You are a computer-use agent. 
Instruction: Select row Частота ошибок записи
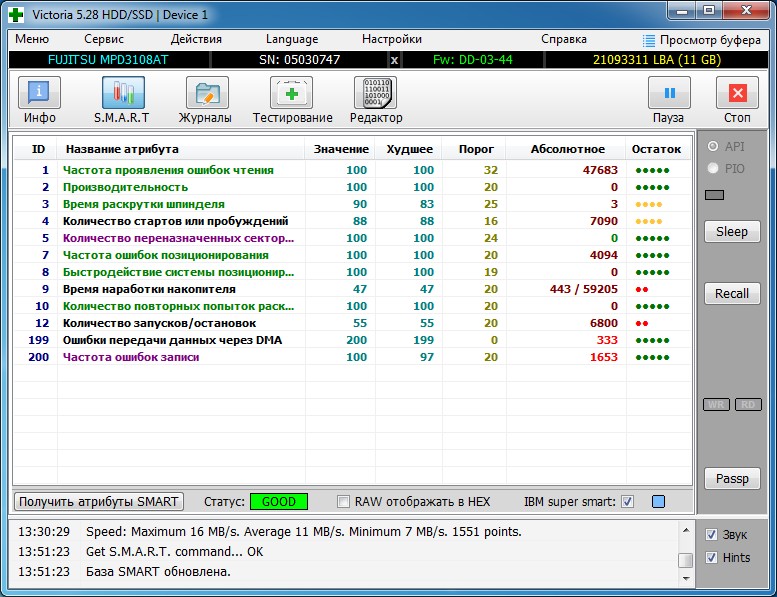click(x=352, y=357)
